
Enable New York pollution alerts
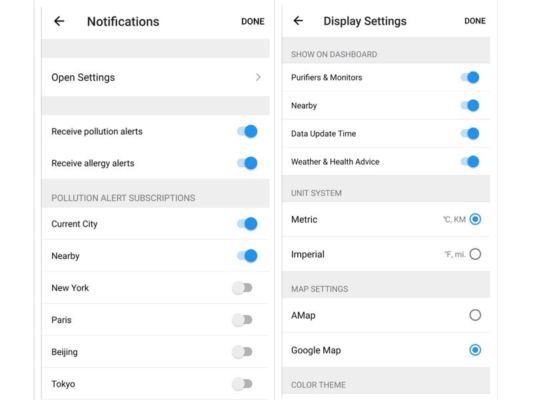coord(242,288)
